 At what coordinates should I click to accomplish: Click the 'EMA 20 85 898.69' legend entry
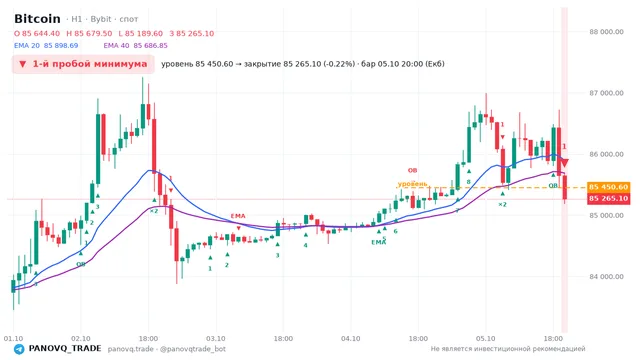[x=46, y=46]
